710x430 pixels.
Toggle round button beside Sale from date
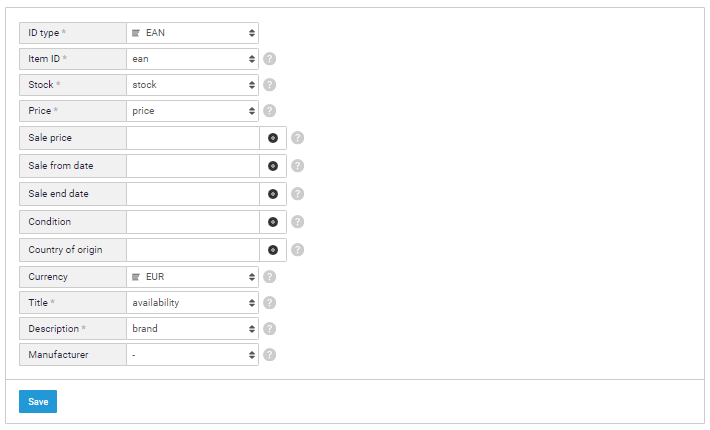(272, 166)
